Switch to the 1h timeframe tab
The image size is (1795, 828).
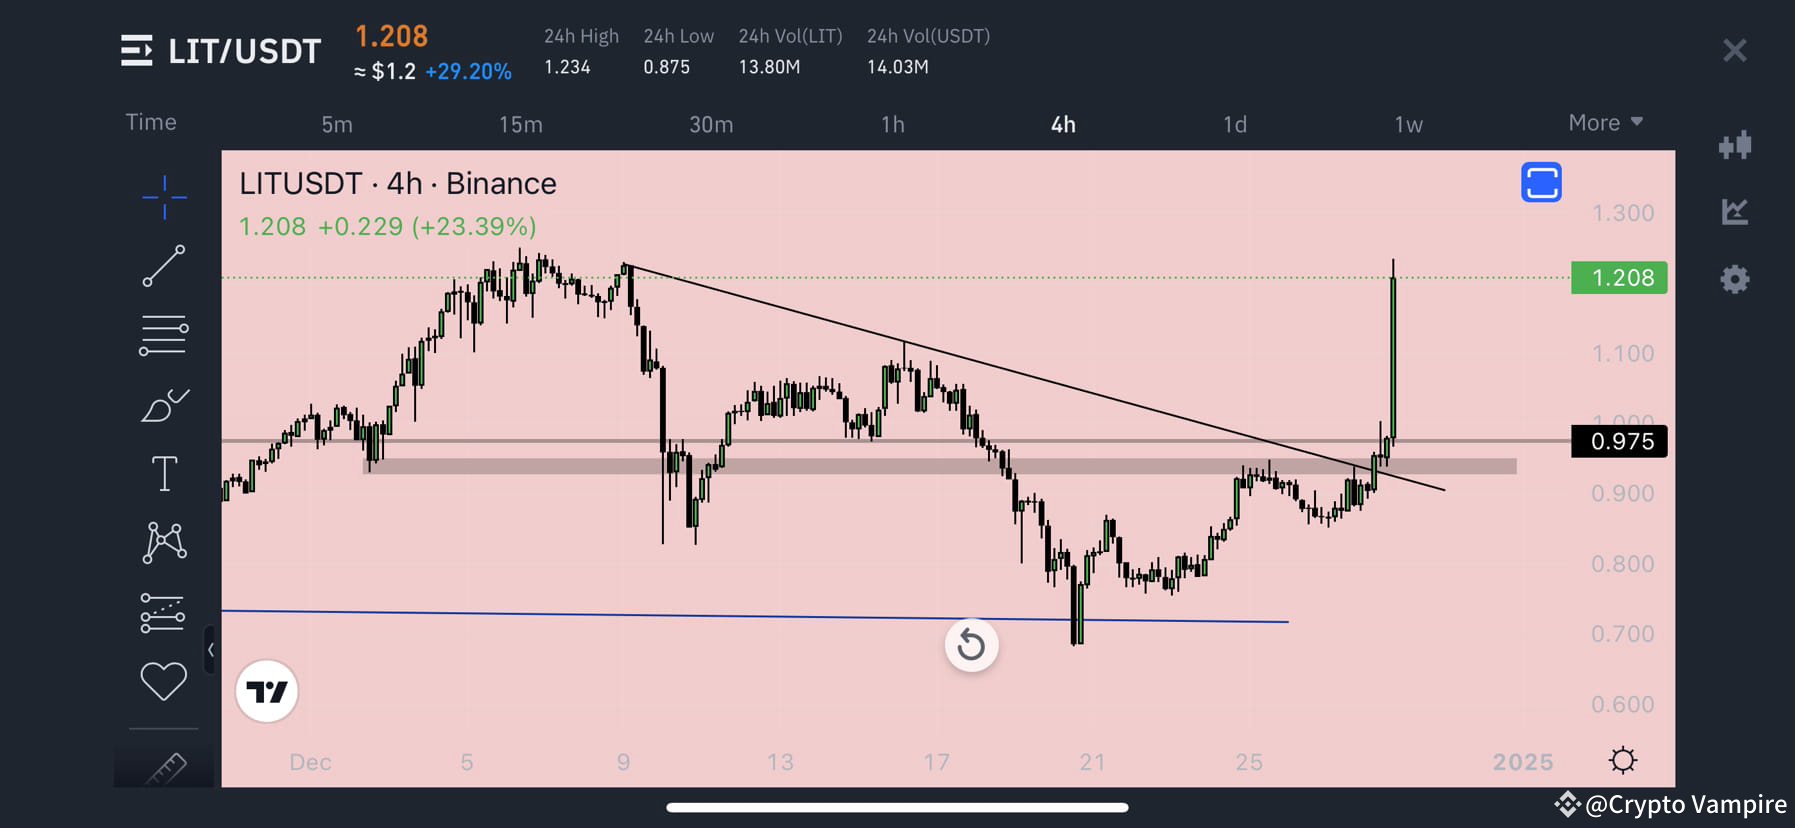click(x=891, y=124)
